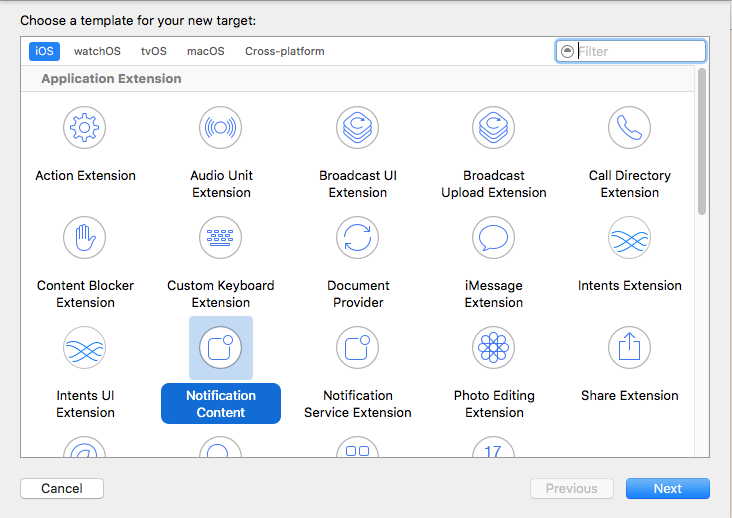
Task: Select Broadcast Upload Extension icon
Action: pyautogui.click(x=493, y=127)
